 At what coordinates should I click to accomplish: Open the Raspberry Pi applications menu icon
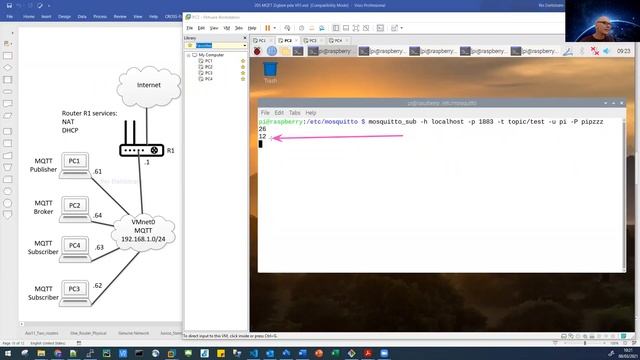coord(257,51)
